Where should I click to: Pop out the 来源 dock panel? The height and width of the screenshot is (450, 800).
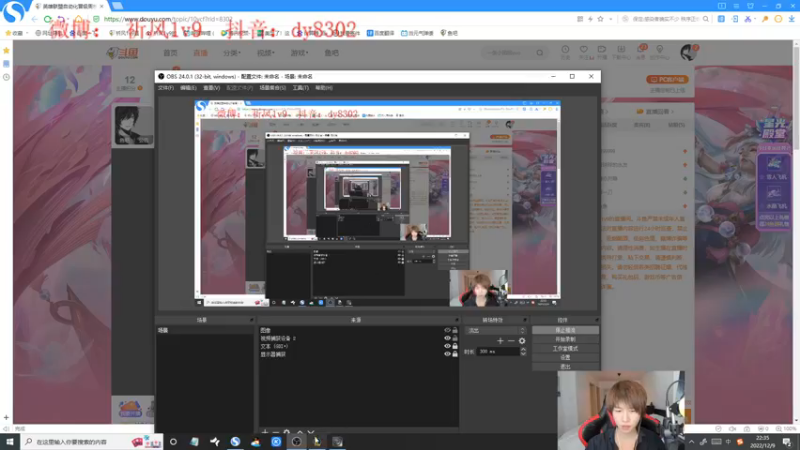(457, 320)
